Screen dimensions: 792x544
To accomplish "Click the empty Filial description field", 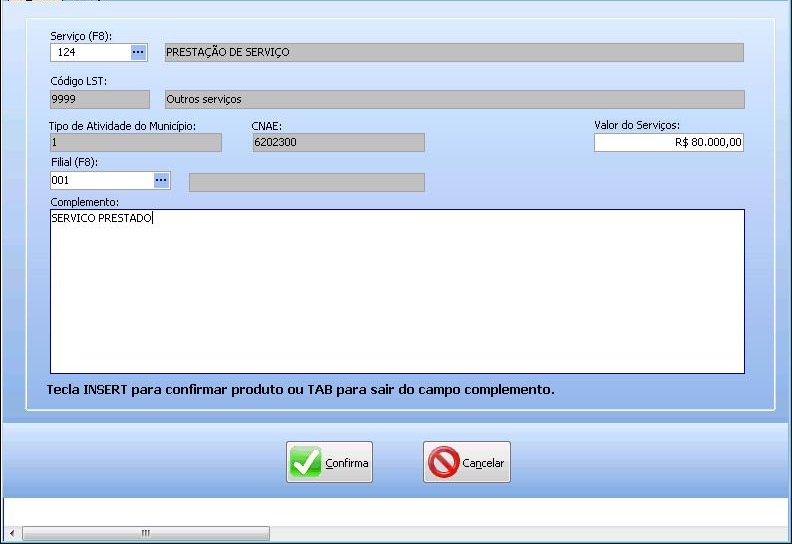I will point(306,182).
